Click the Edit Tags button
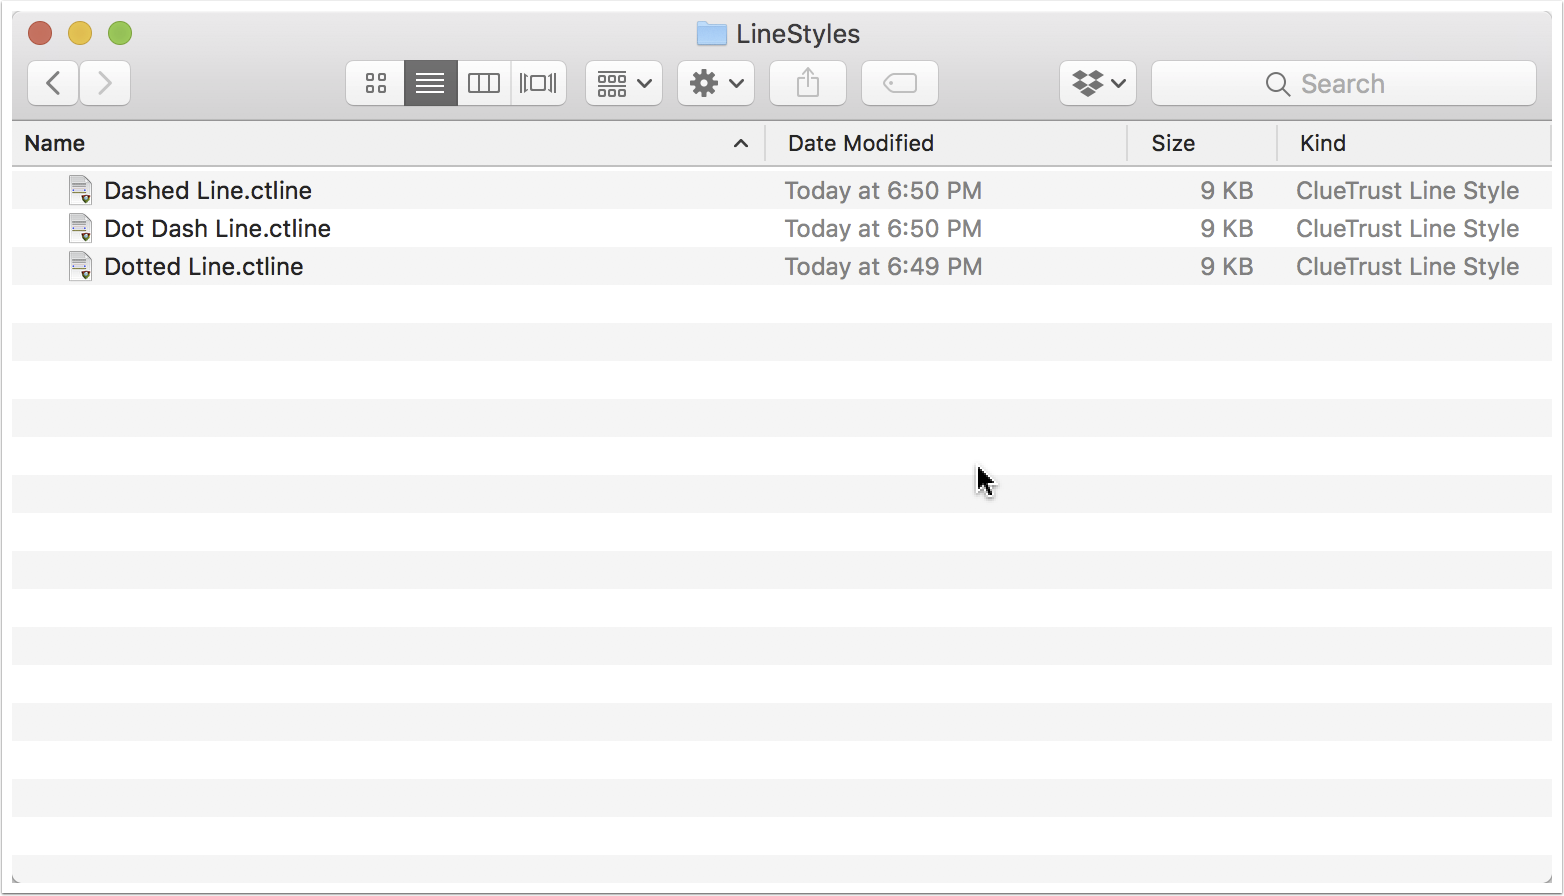This screenshot has height=896, width=1564. [900, 83]
